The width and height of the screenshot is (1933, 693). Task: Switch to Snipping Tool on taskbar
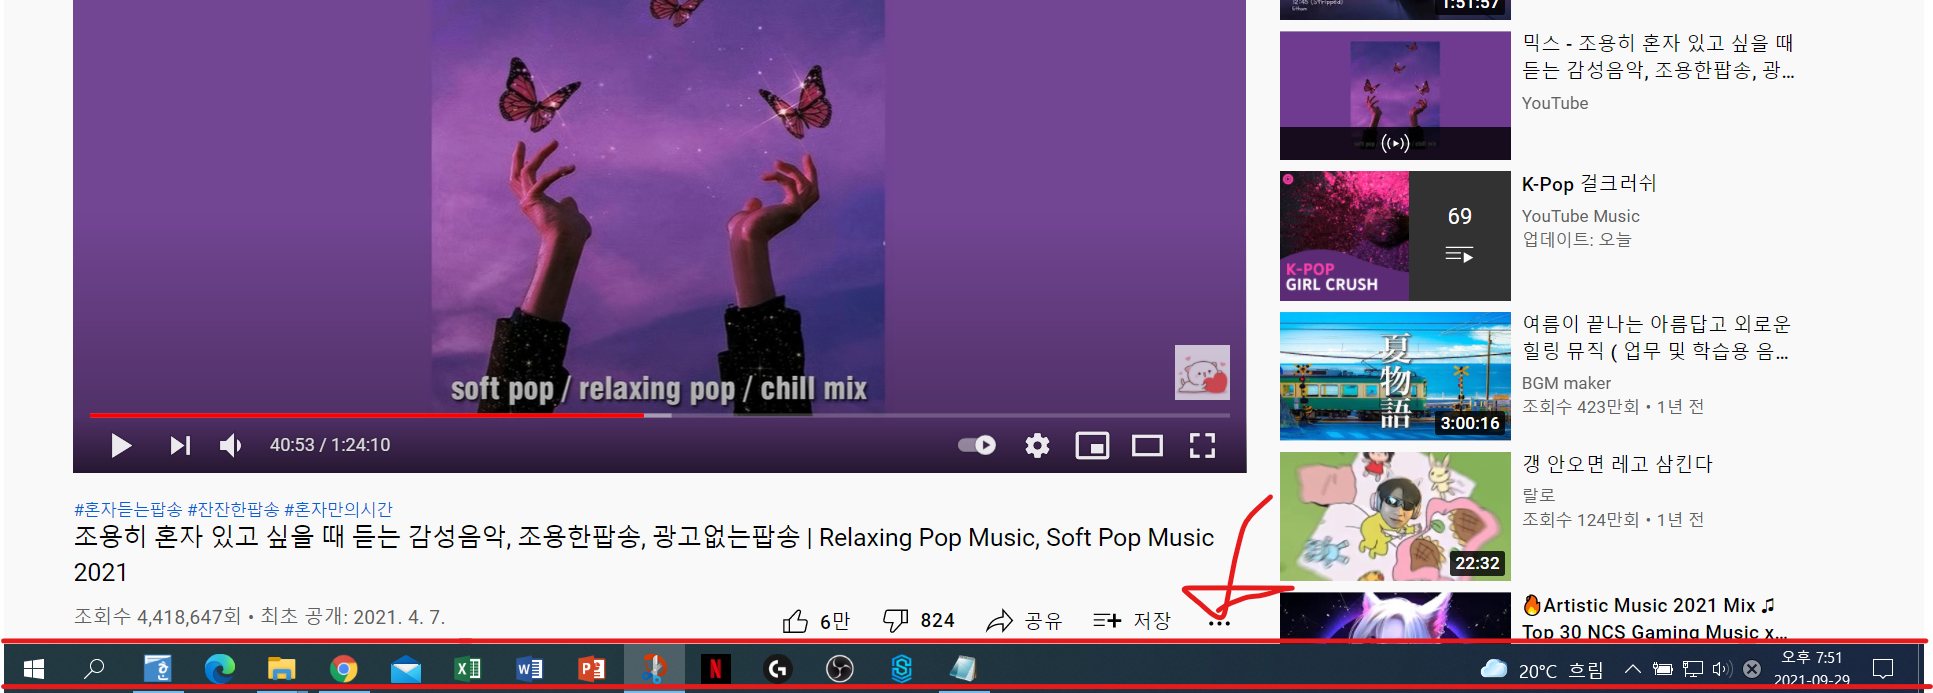click(654, 668)
